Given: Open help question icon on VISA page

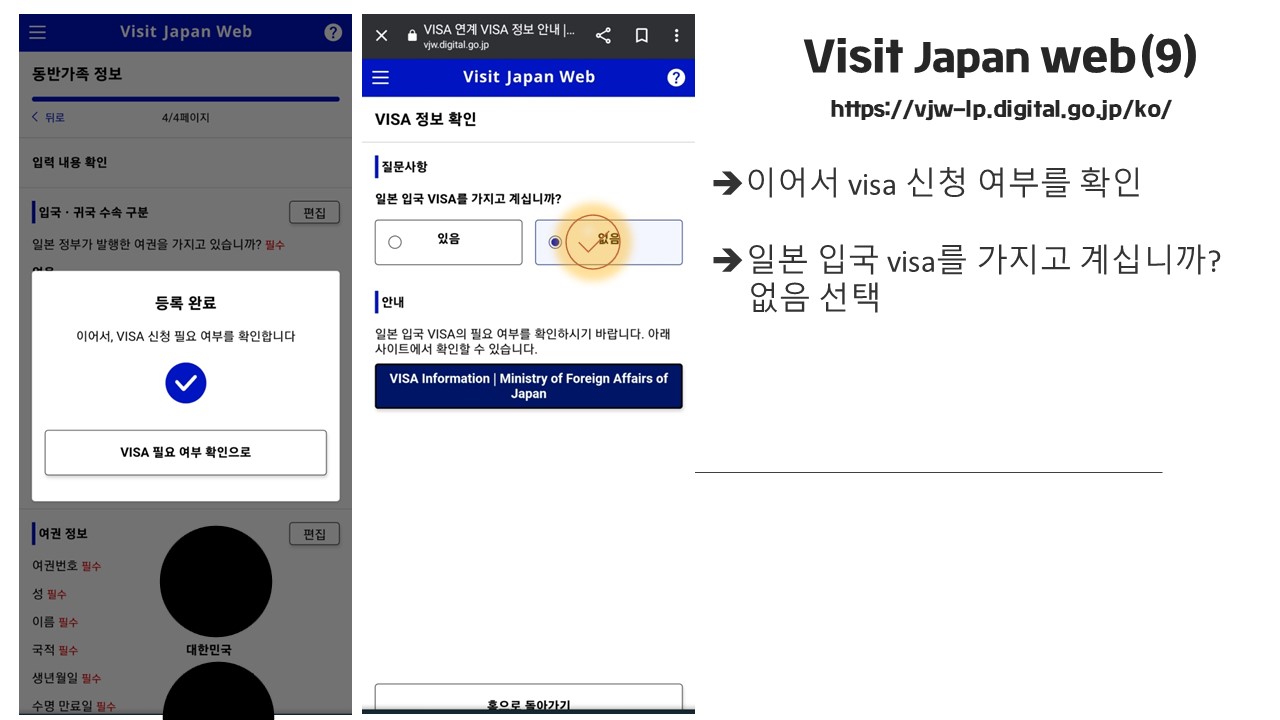Looking at the screenshot, I should 676,78.
